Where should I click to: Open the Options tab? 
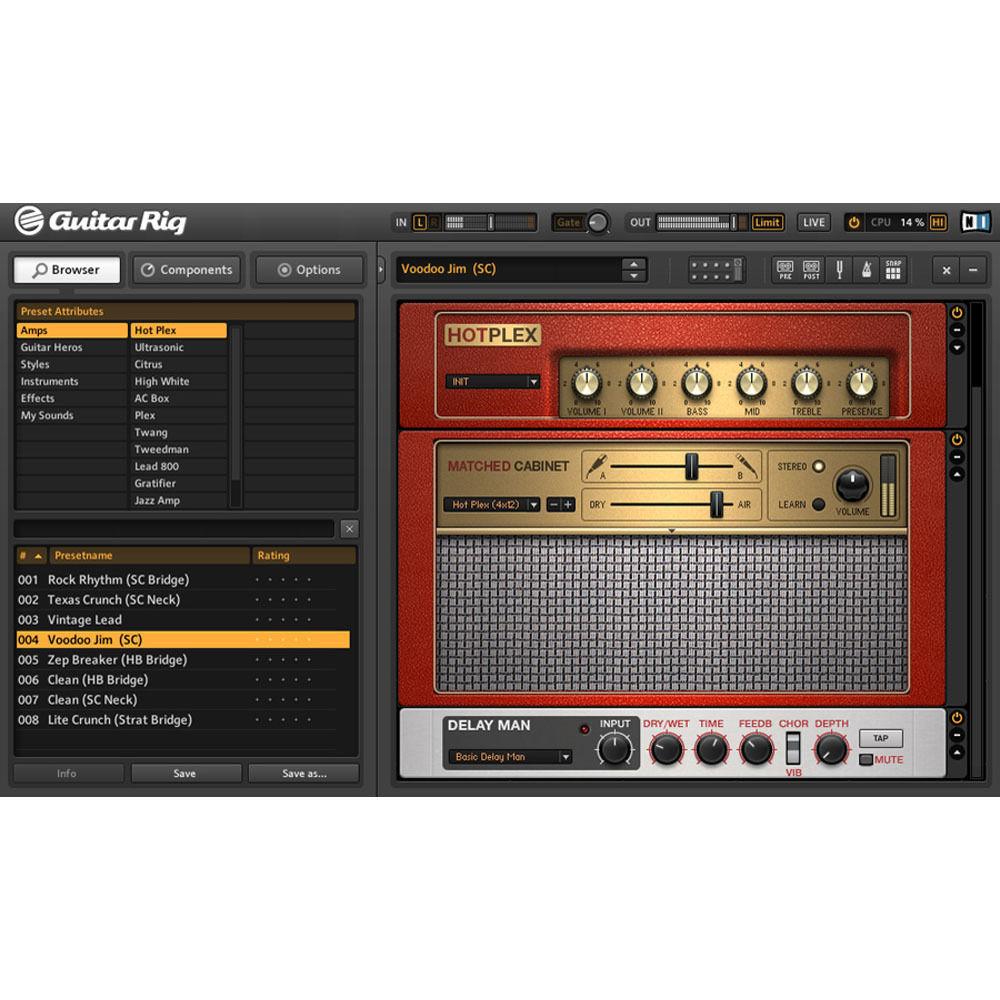pos(310,269)
